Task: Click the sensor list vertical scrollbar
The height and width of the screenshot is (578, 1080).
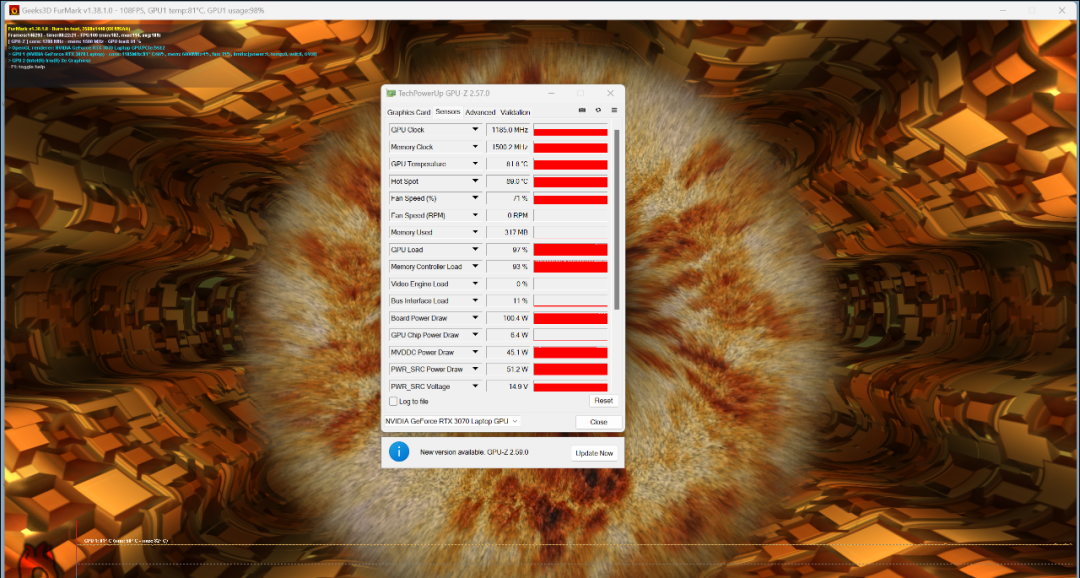Action: click(616, 220)
